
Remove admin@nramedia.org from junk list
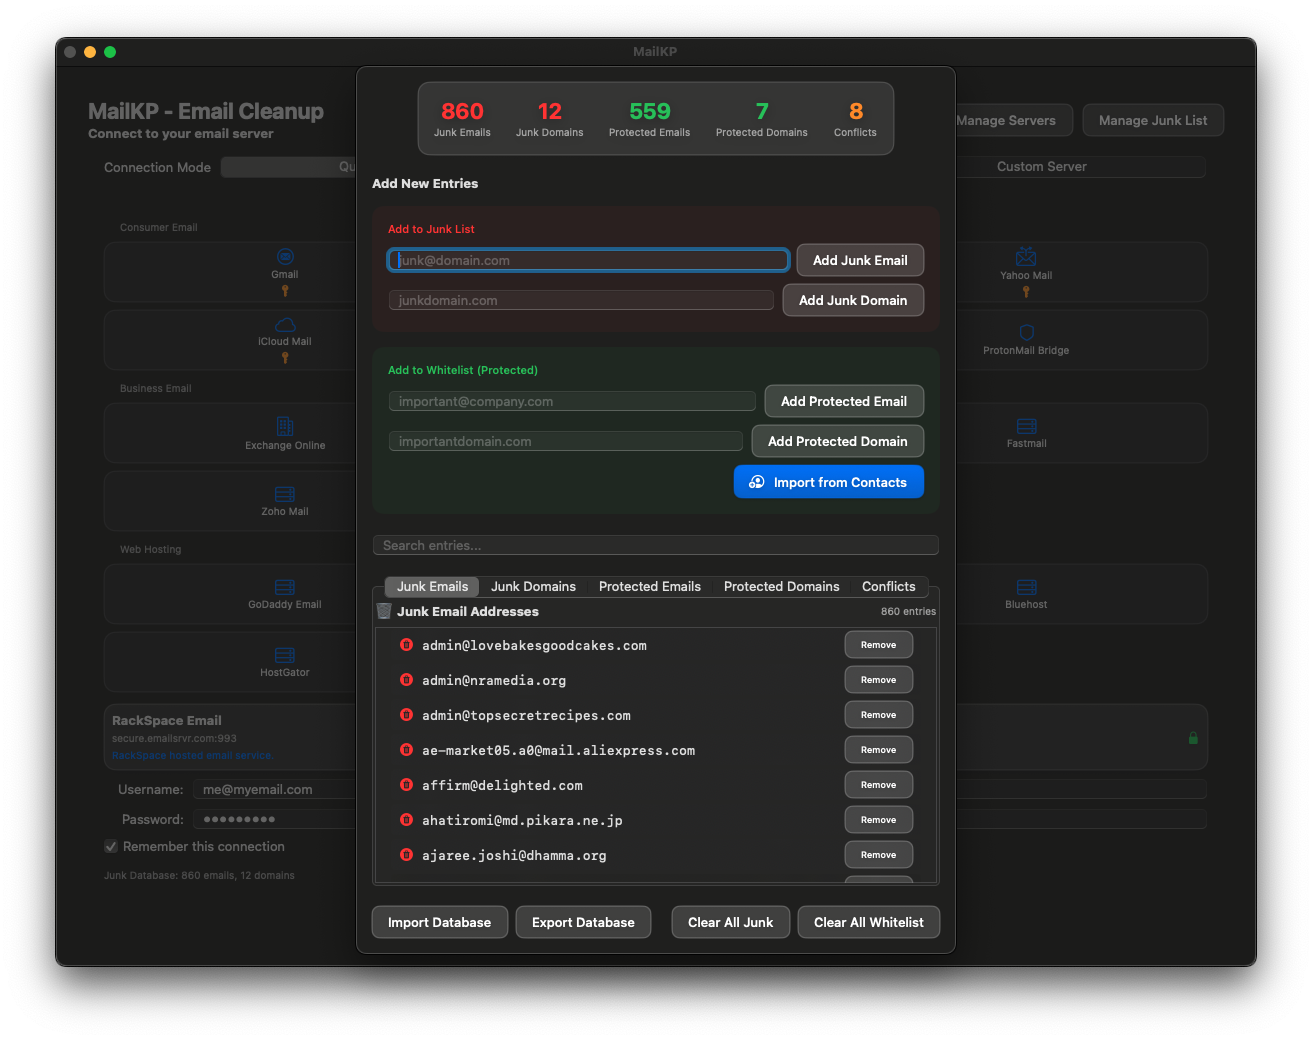coord(879,680)
